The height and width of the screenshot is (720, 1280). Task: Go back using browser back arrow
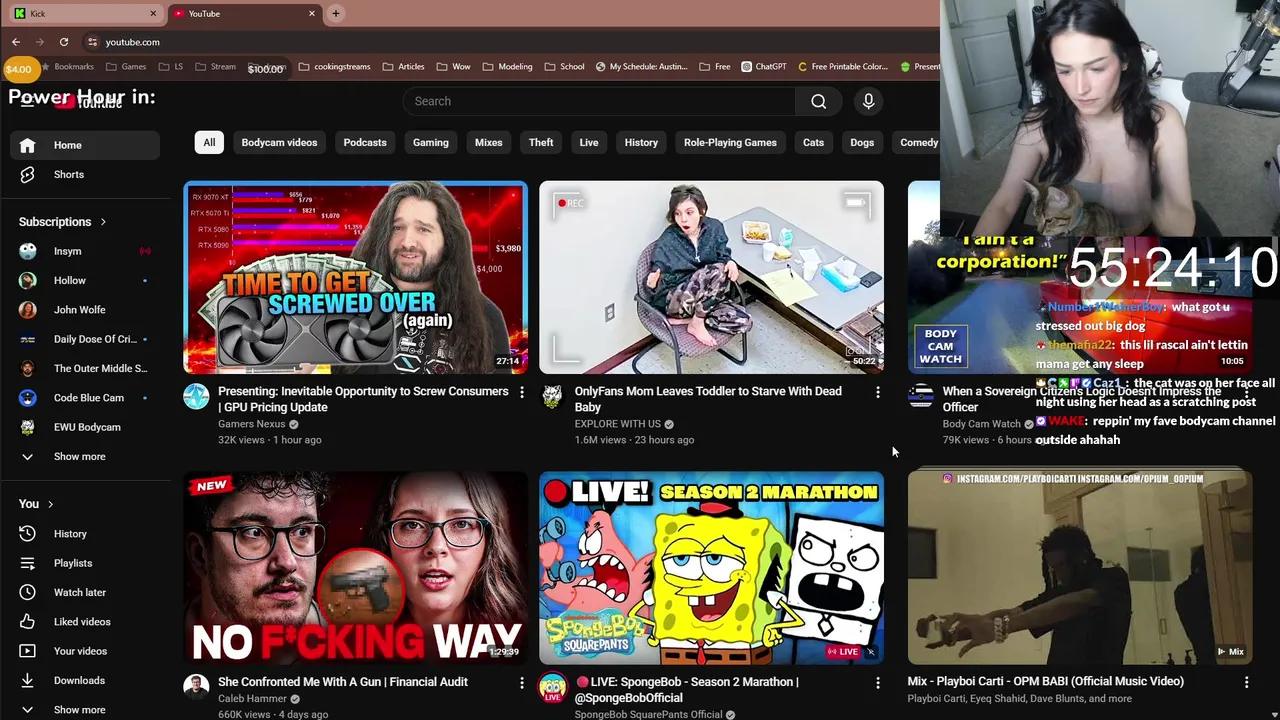tap(16, 42)
